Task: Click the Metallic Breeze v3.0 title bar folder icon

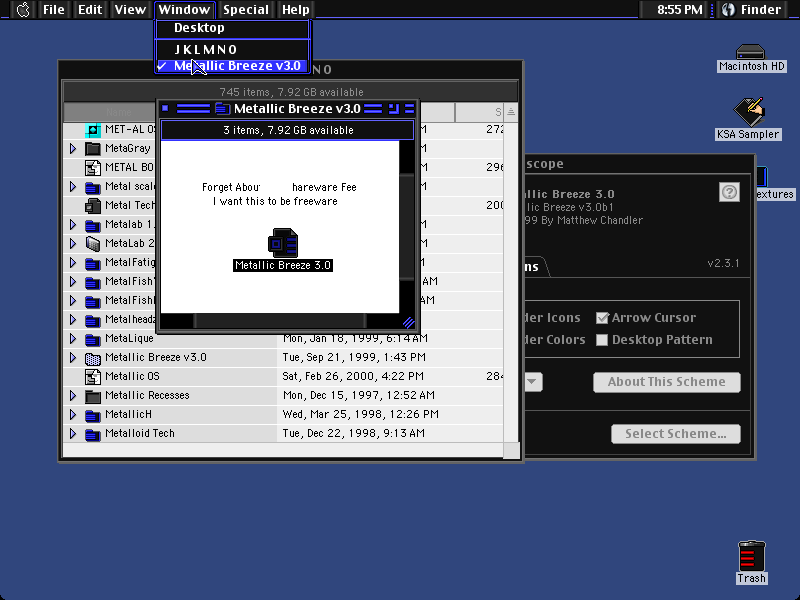Action: (222, 109)
